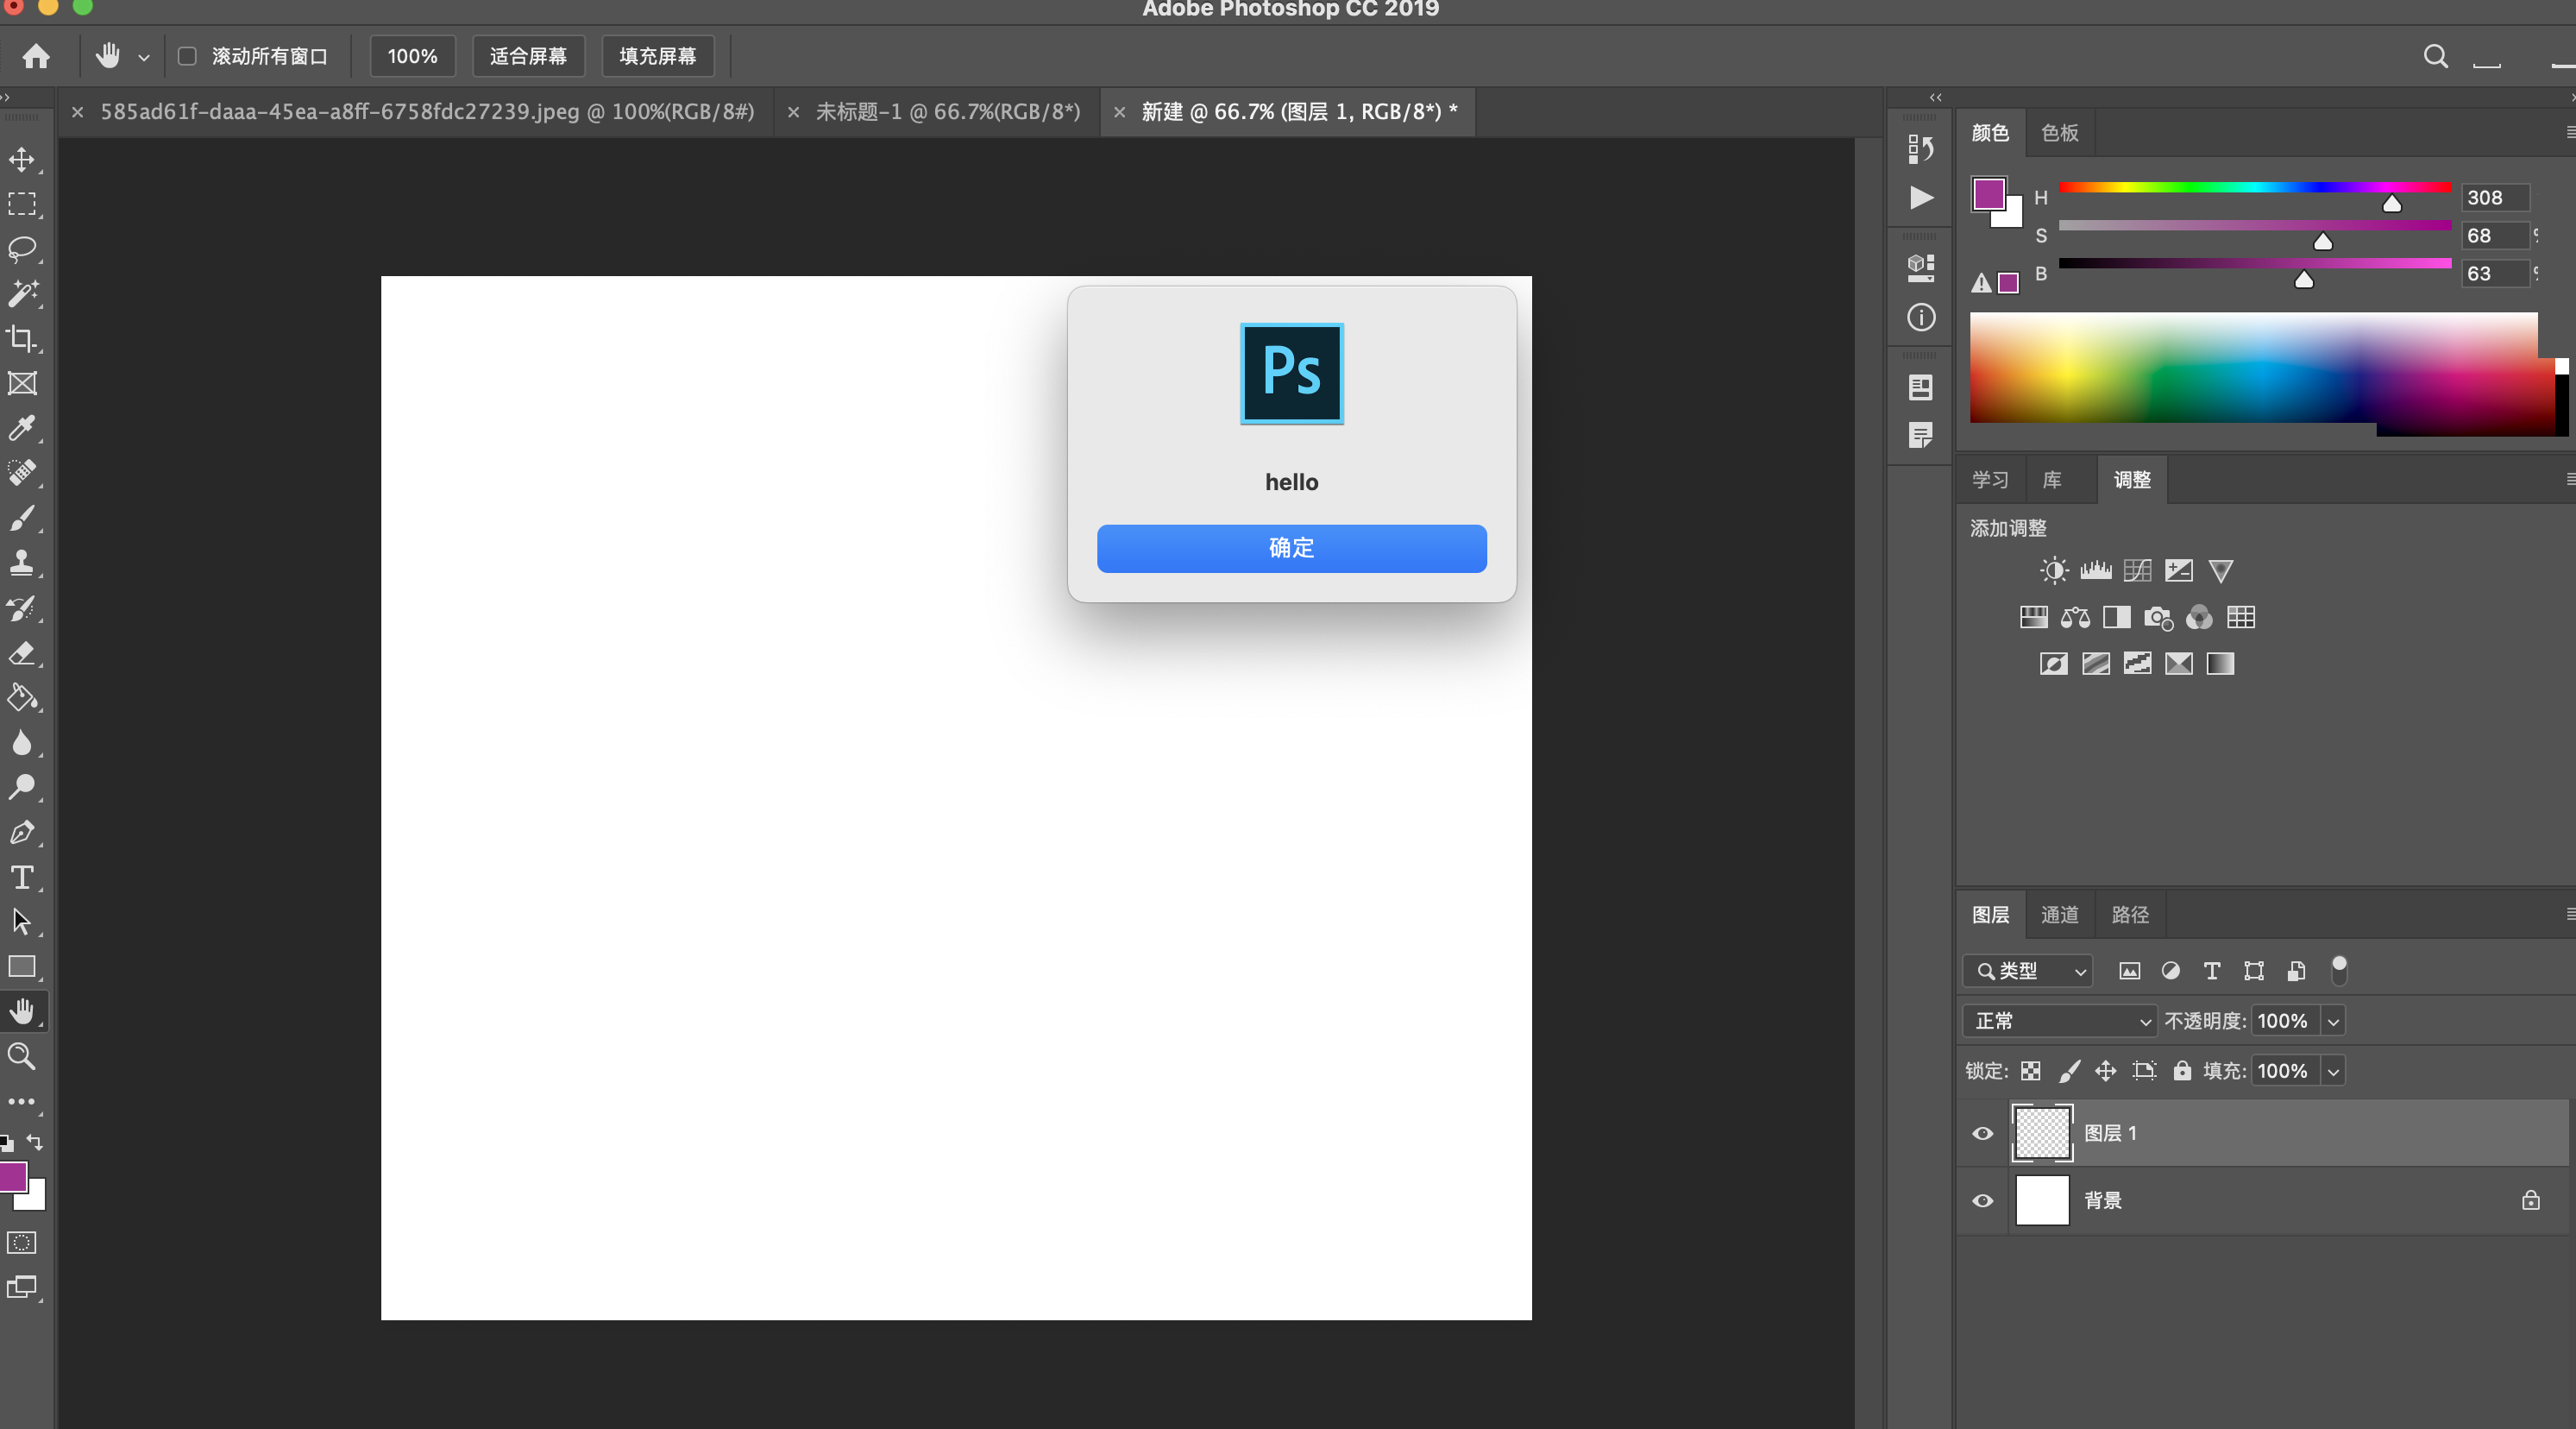This screenshot has width=2576, height=1429.
Task: Select the Path Selection tool
Action: pyautogui.click(x=22, y=921)
